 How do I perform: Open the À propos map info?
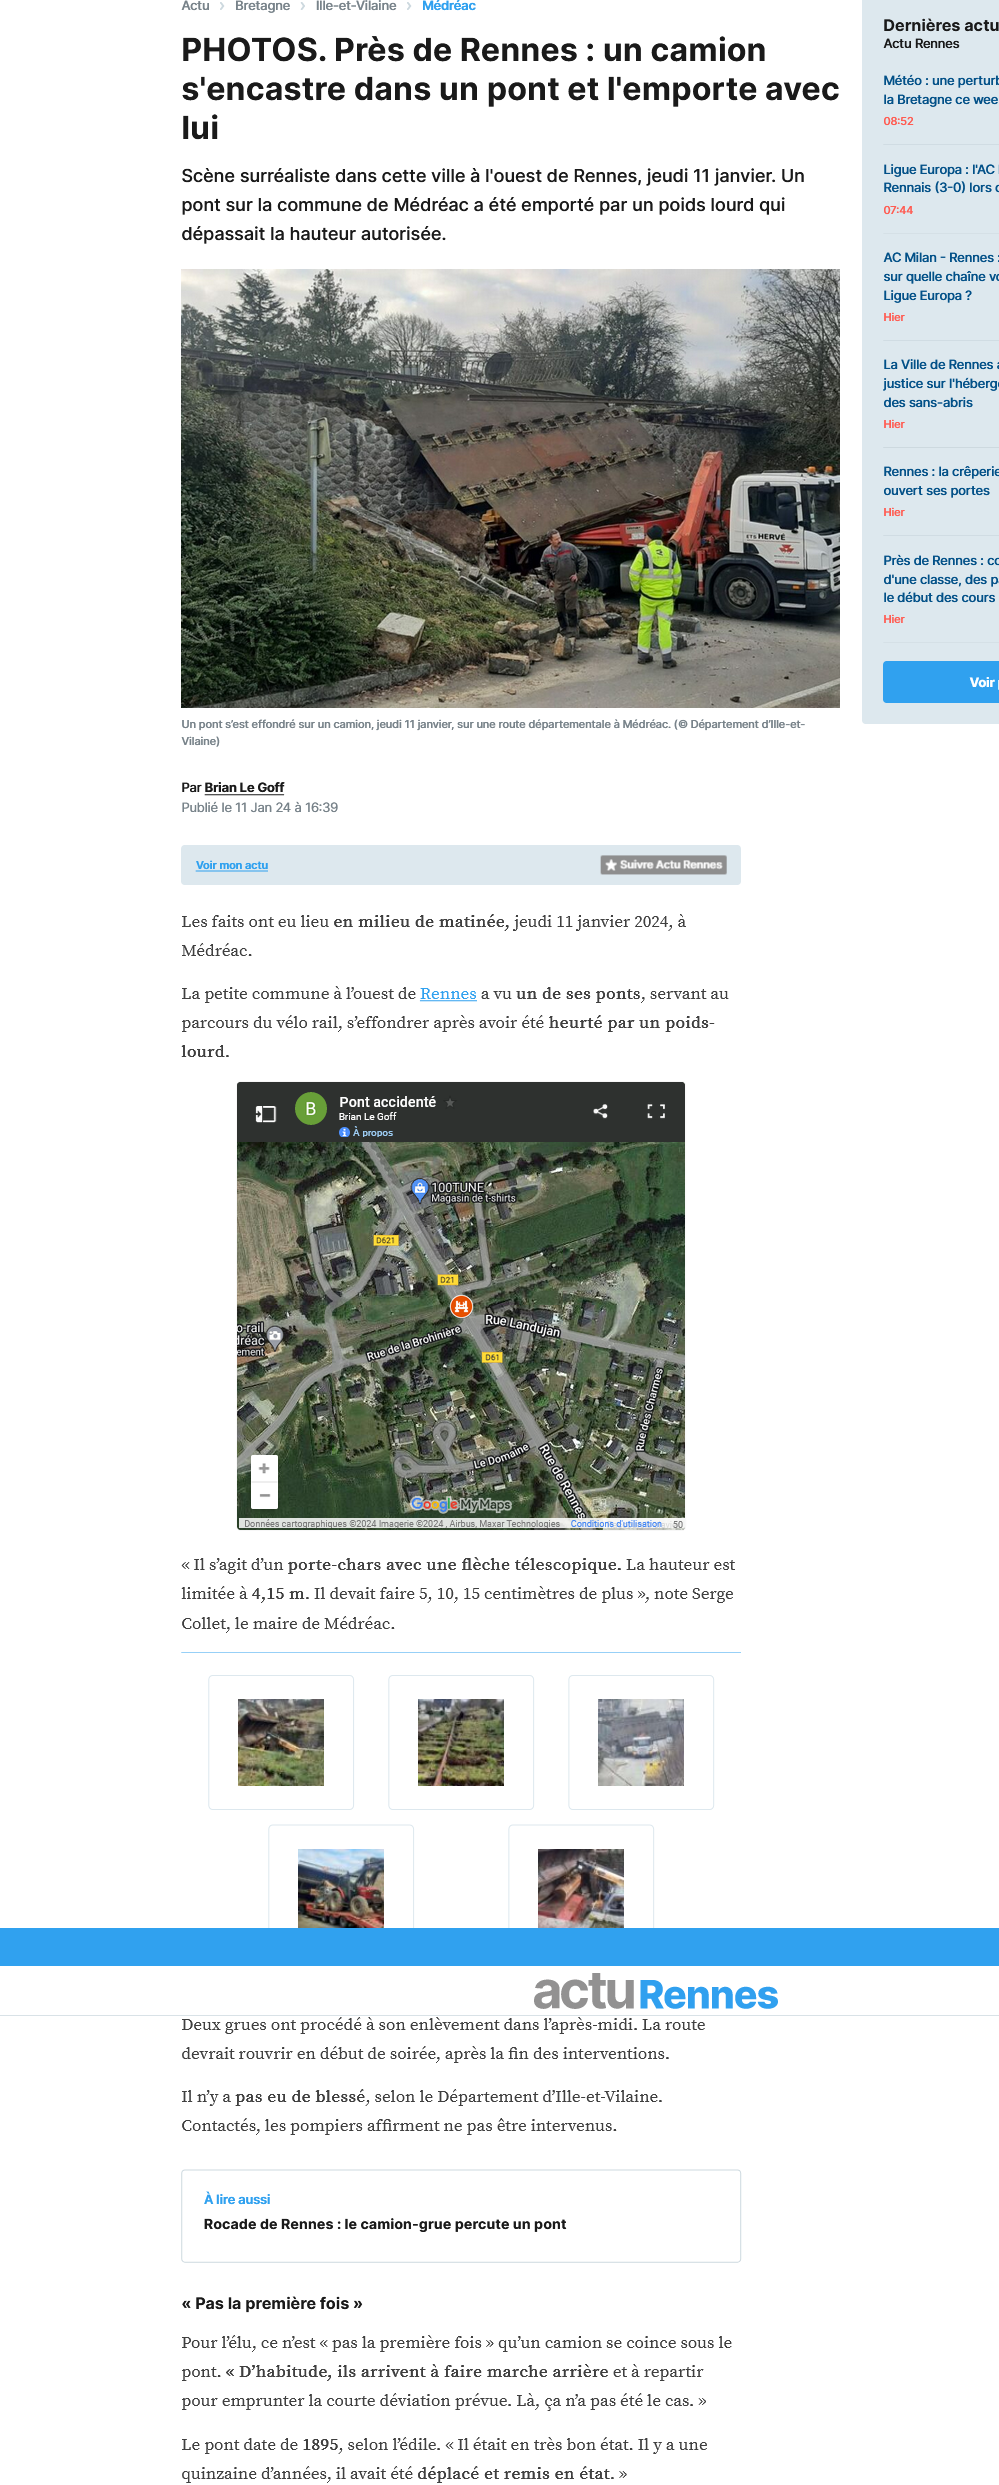point(366,1133)
